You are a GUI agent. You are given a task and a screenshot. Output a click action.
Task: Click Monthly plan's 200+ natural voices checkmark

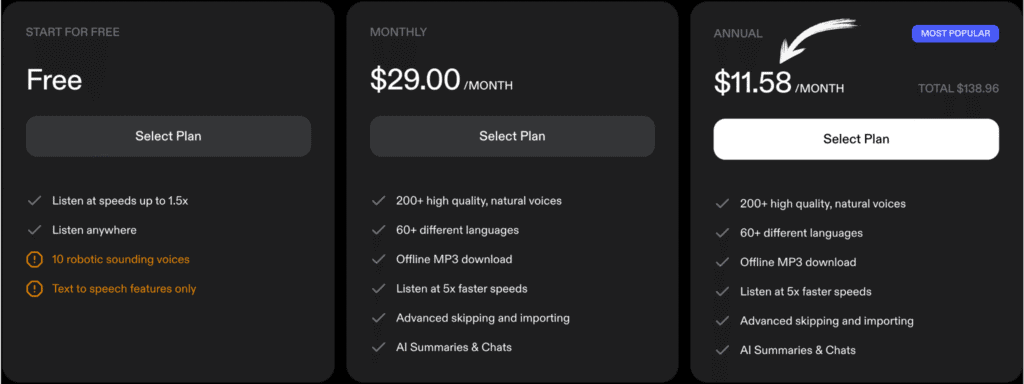[378, 201]
